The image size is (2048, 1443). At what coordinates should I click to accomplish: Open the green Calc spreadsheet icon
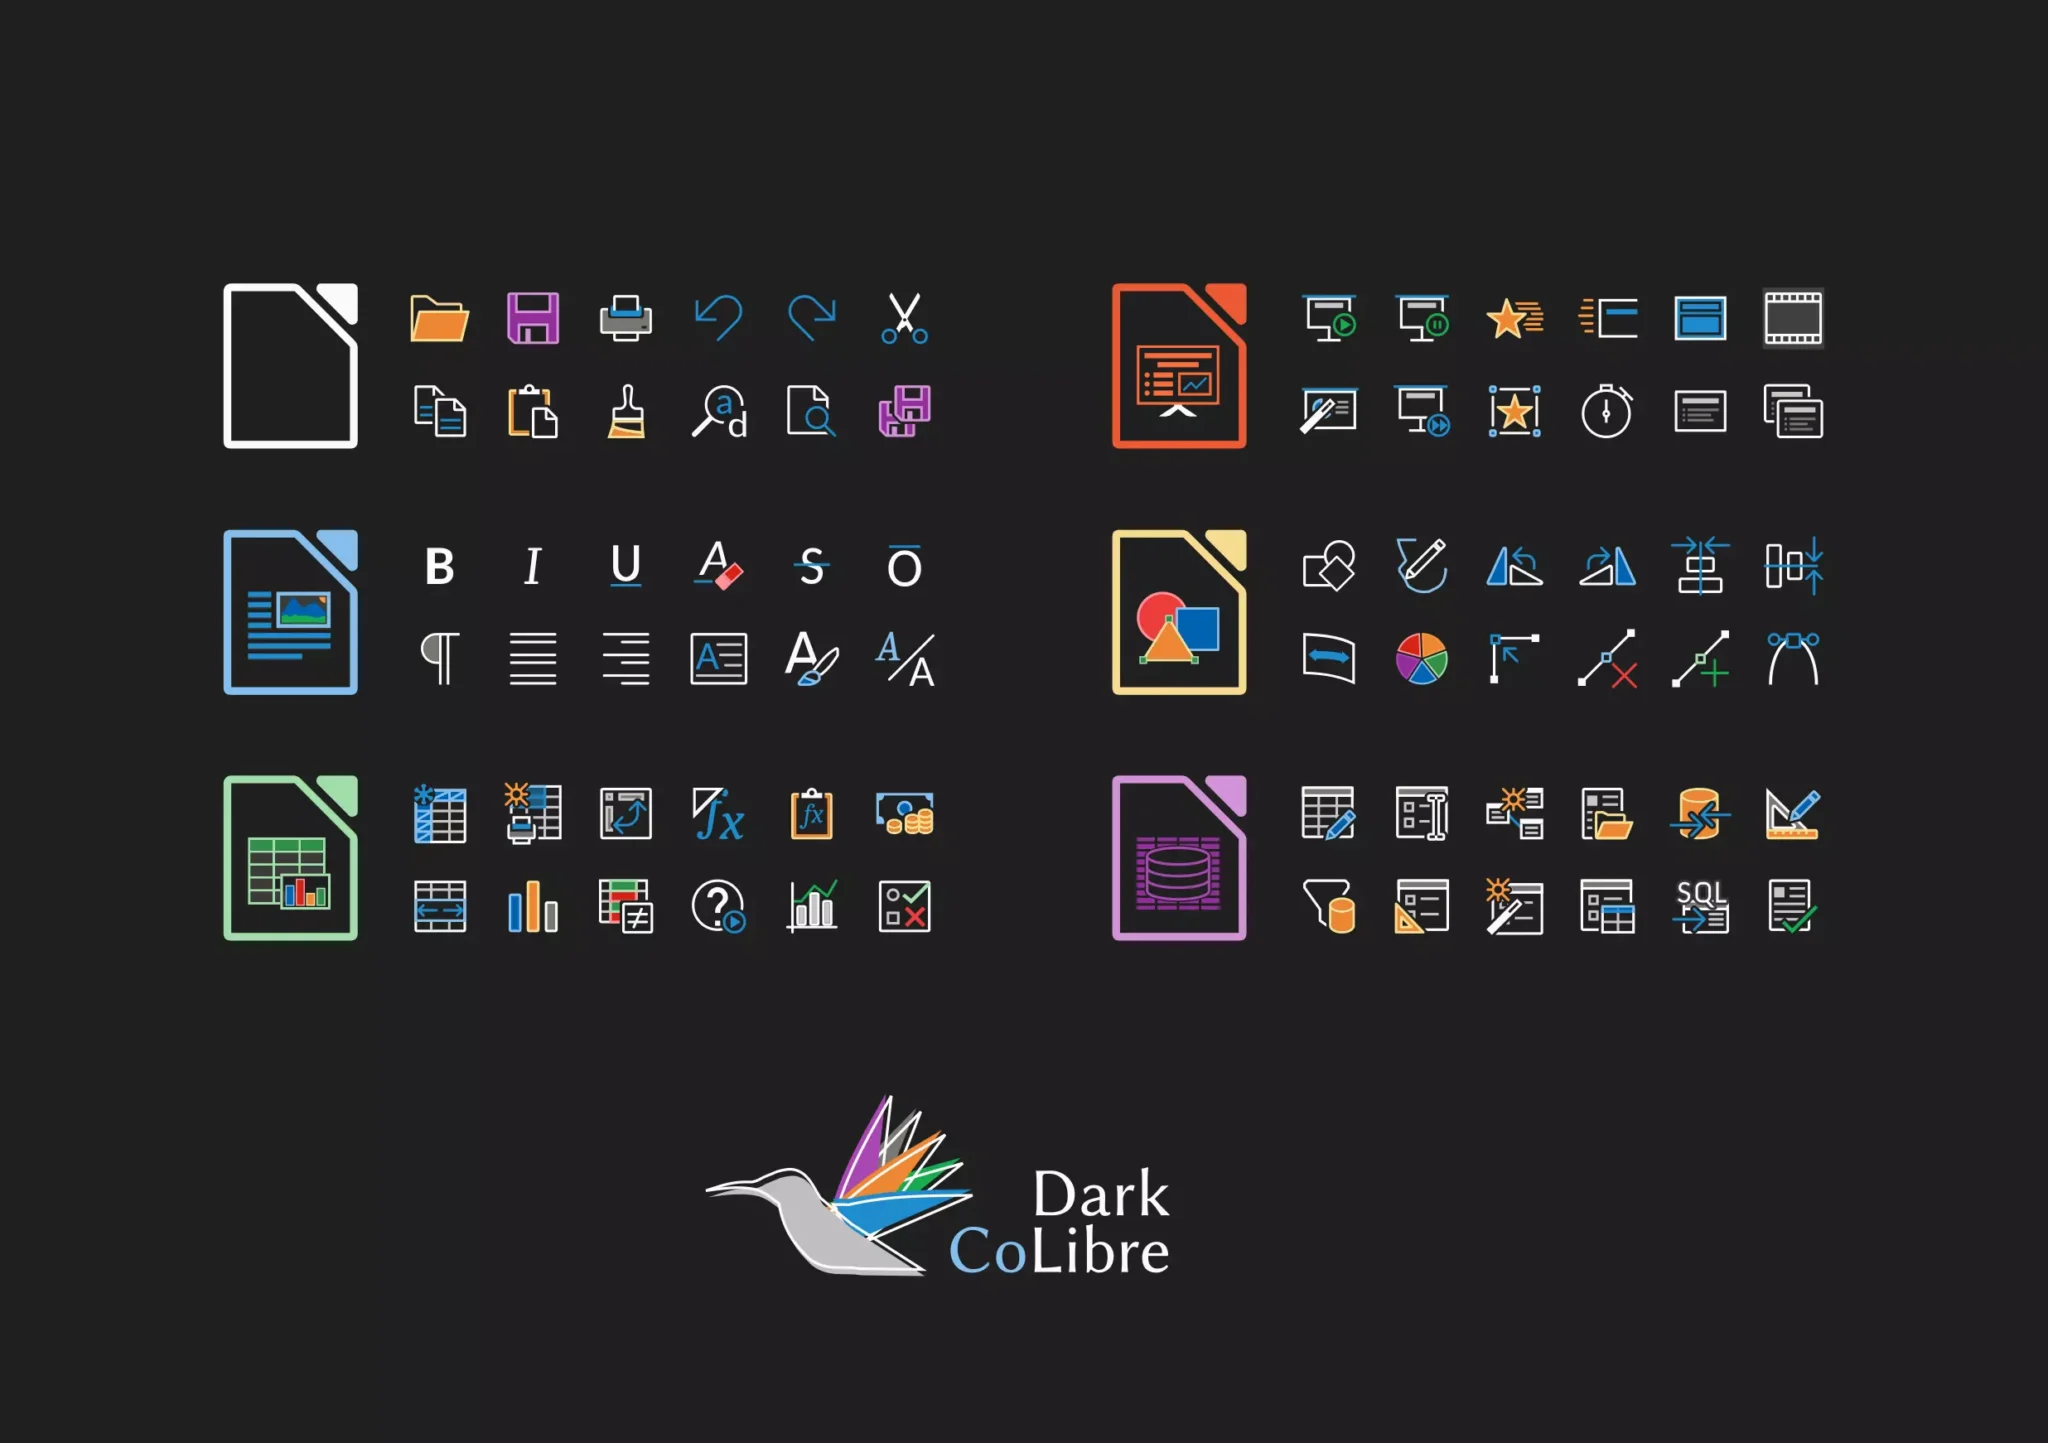(x=290, y=858)
